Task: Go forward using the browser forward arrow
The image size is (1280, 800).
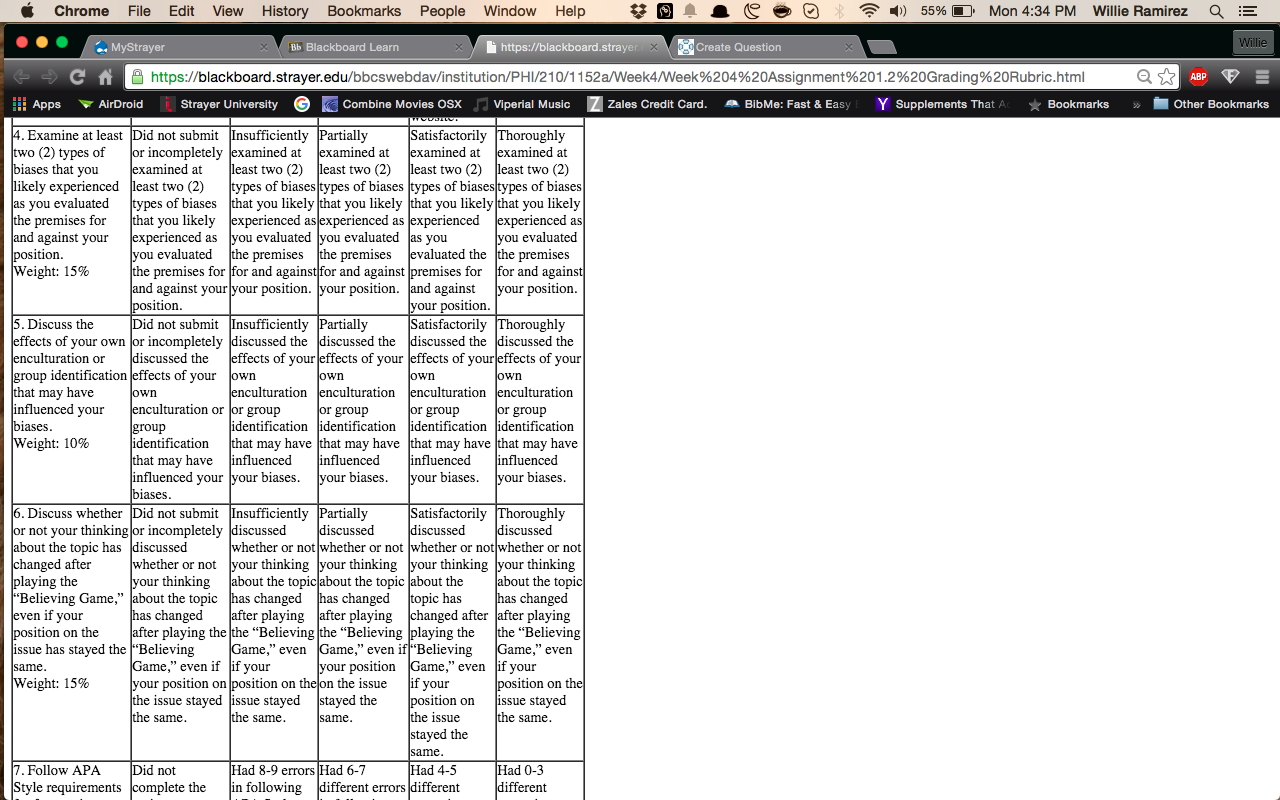Action: pyautogui.click(x=49, y=77)
